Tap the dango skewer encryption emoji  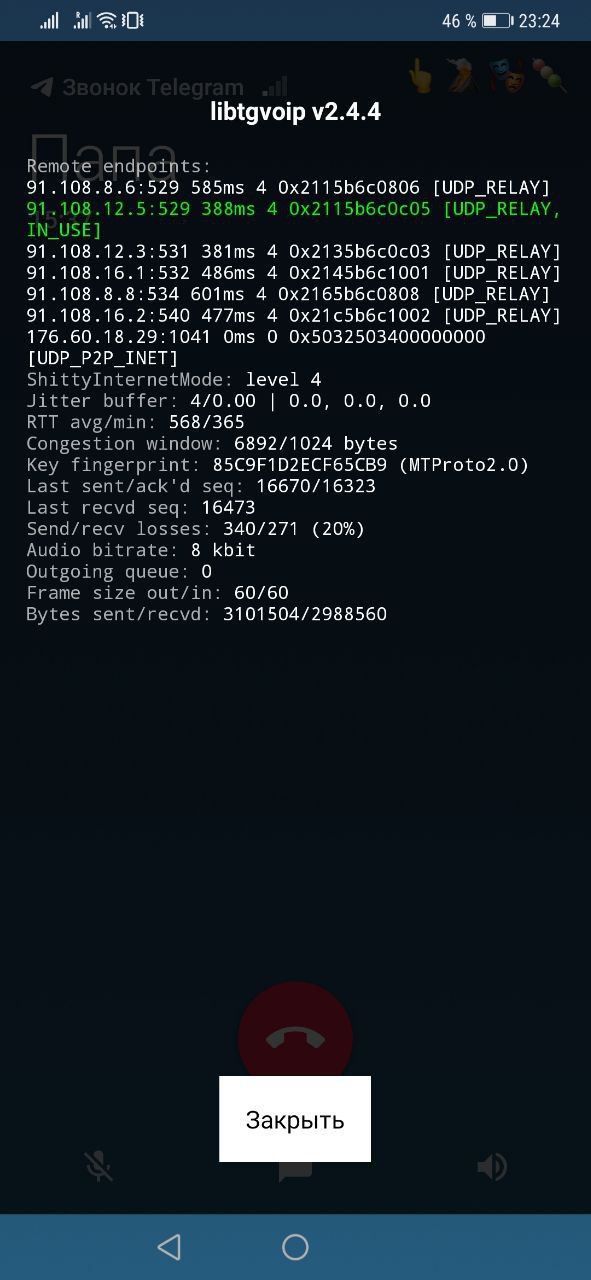pos(549,77)
